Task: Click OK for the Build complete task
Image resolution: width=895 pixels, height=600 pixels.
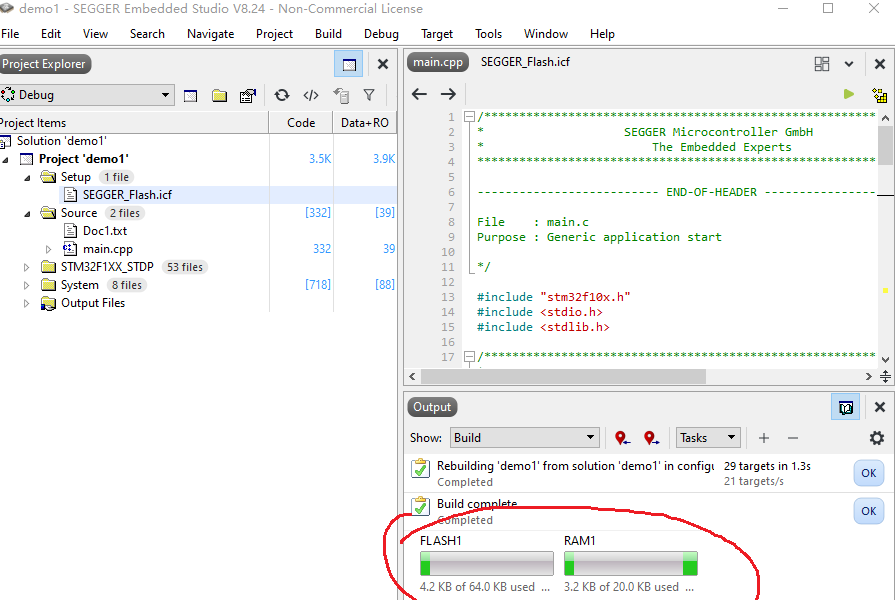Action: (x=869, y=511)
